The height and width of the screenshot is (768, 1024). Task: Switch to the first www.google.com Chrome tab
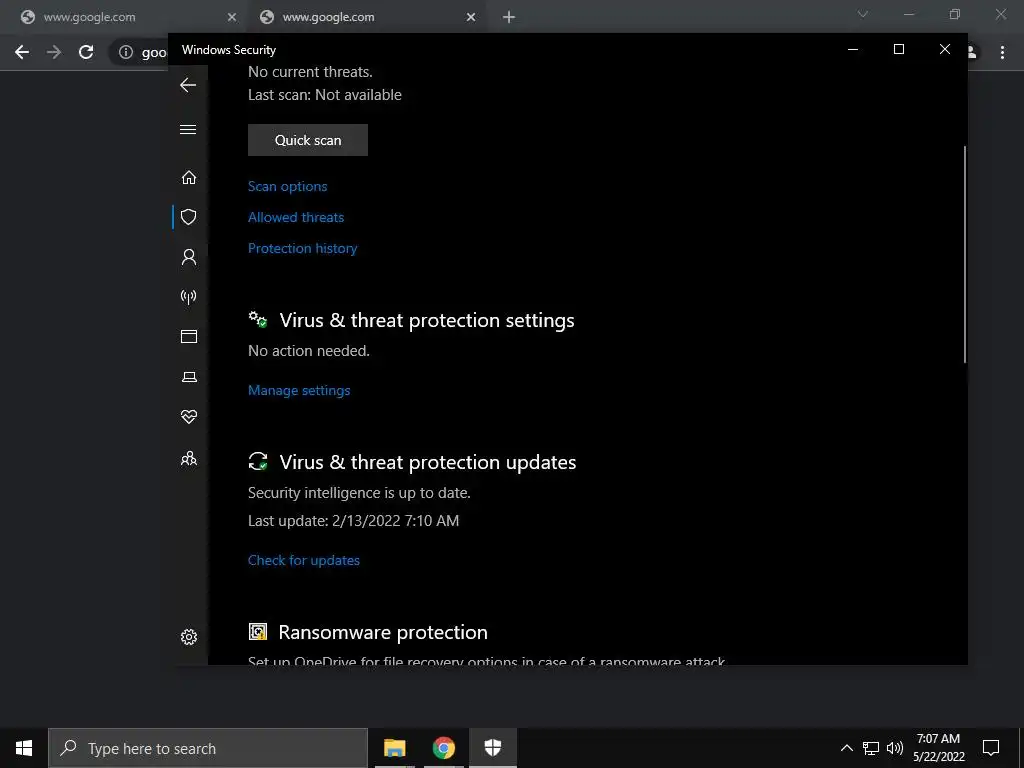pos(124,17)
